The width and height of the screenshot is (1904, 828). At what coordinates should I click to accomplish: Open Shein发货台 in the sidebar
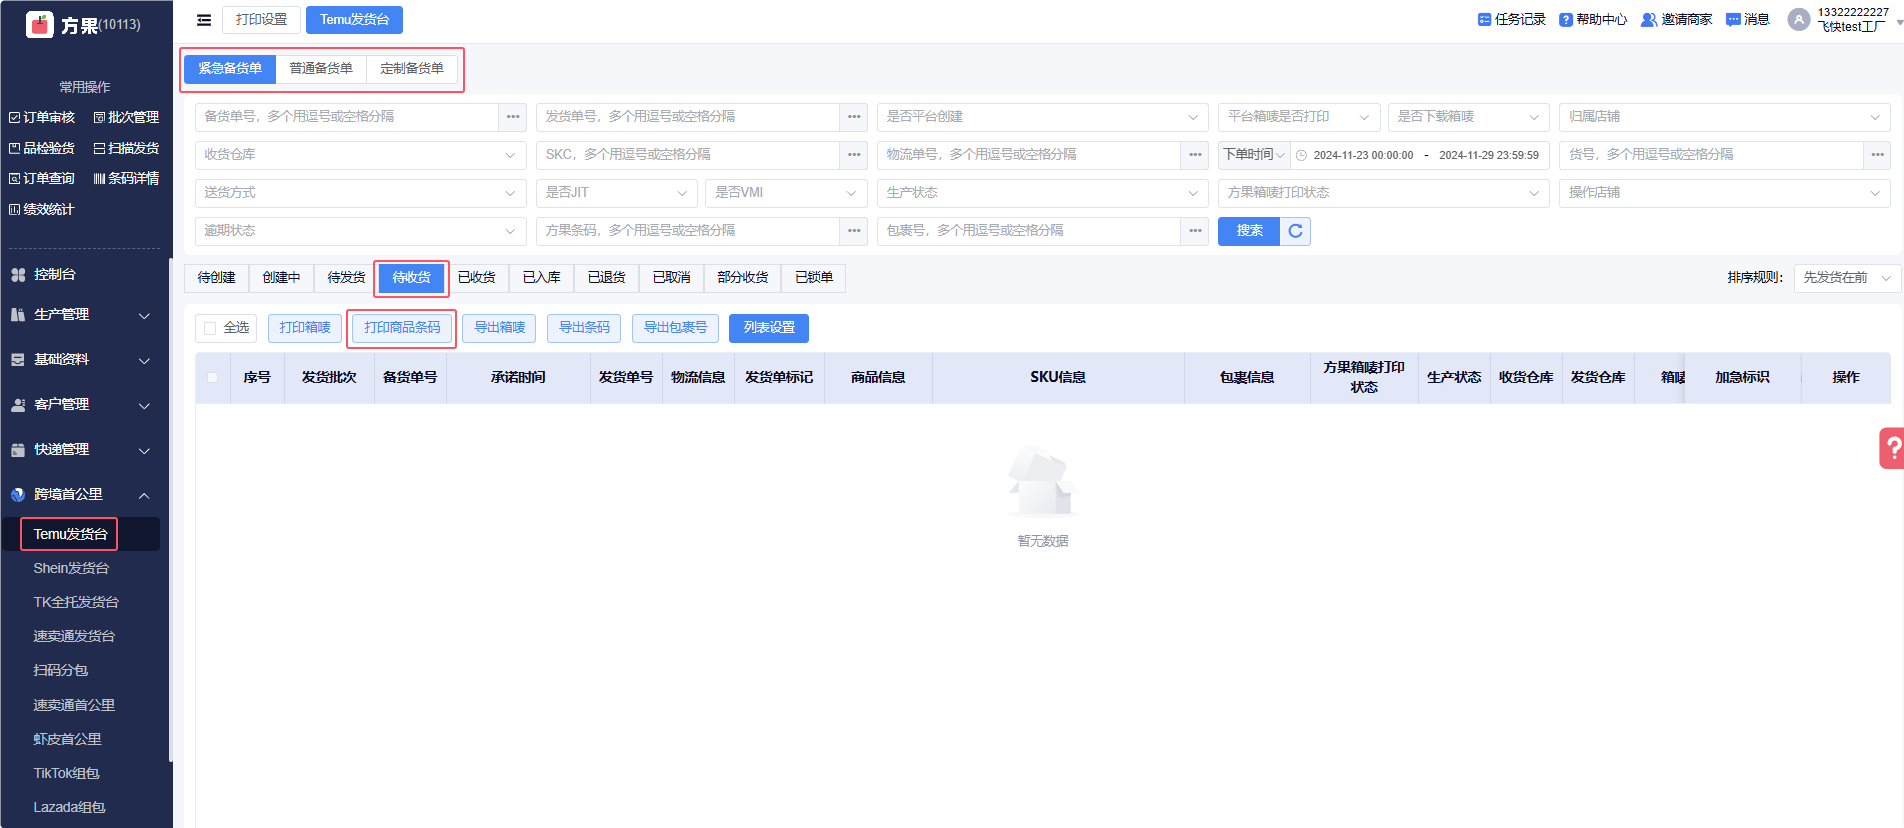click(71, 568)
